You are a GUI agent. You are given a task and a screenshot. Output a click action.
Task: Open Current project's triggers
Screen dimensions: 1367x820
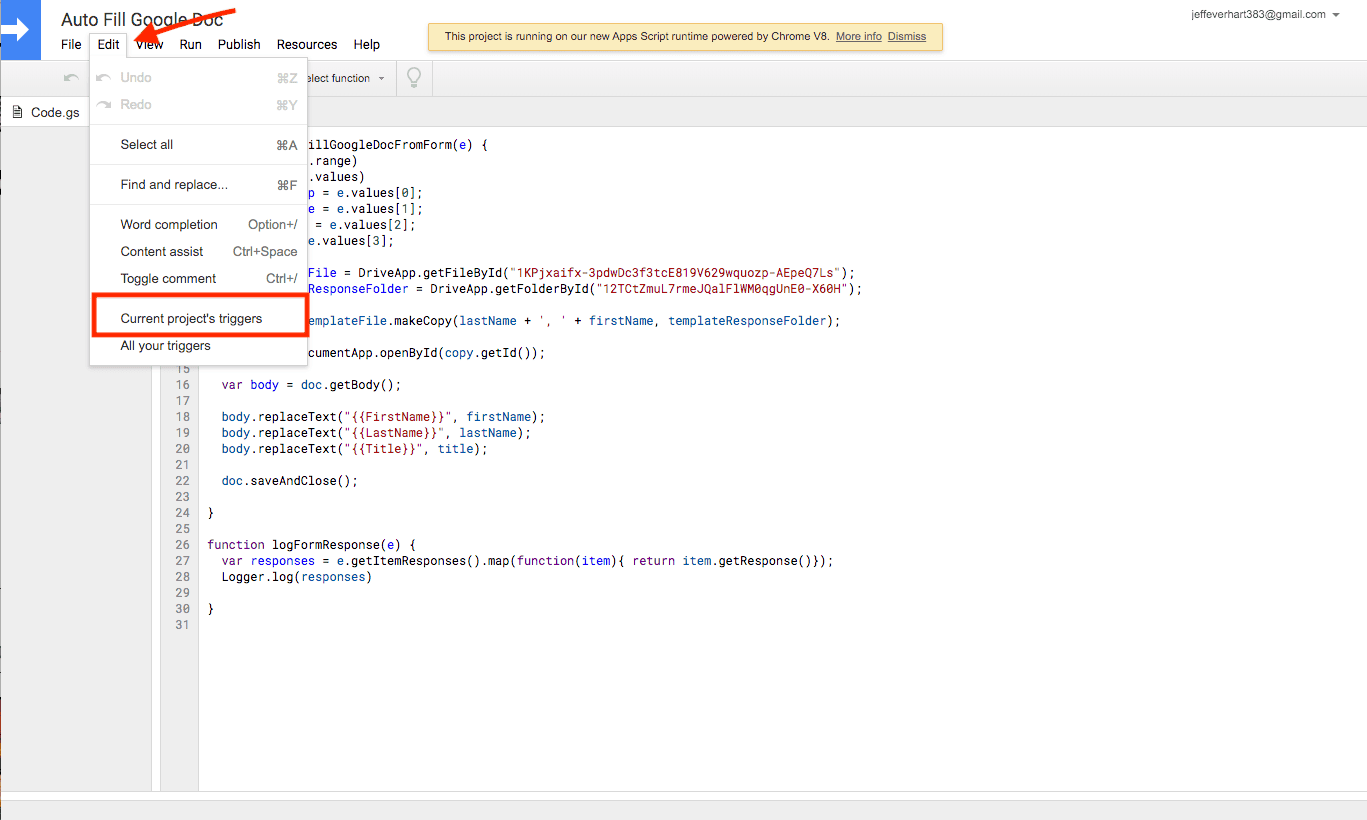pos(198,319)
